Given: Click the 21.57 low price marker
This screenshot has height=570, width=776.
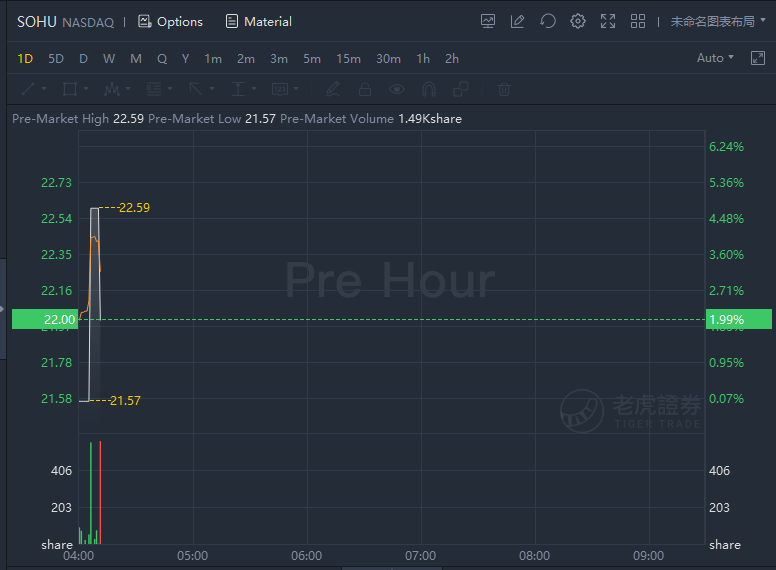Looking at the screenshot, I should [125, 401].
